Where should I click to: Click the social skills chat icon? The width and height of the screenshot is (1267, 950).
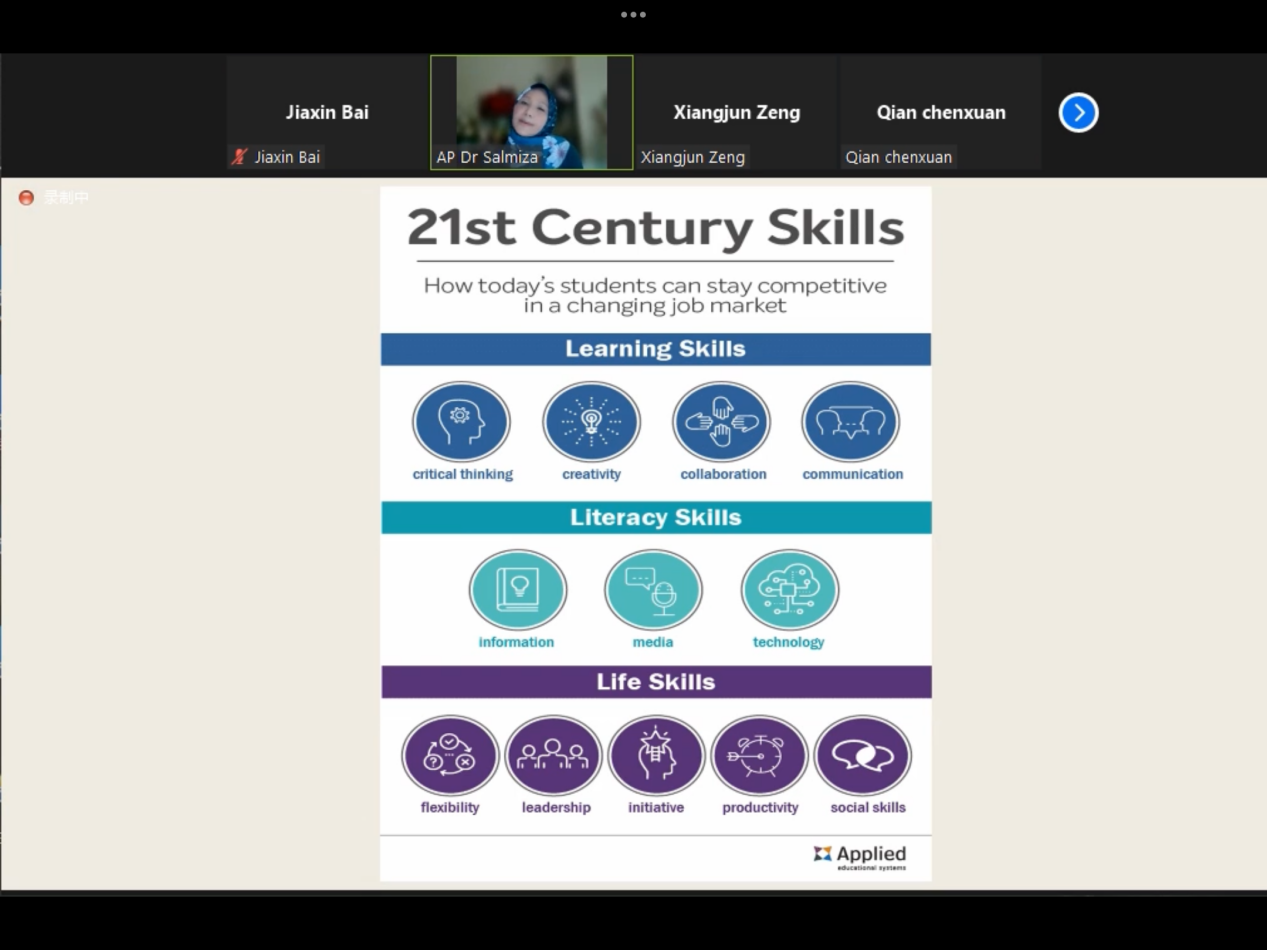tap(862, 756)
